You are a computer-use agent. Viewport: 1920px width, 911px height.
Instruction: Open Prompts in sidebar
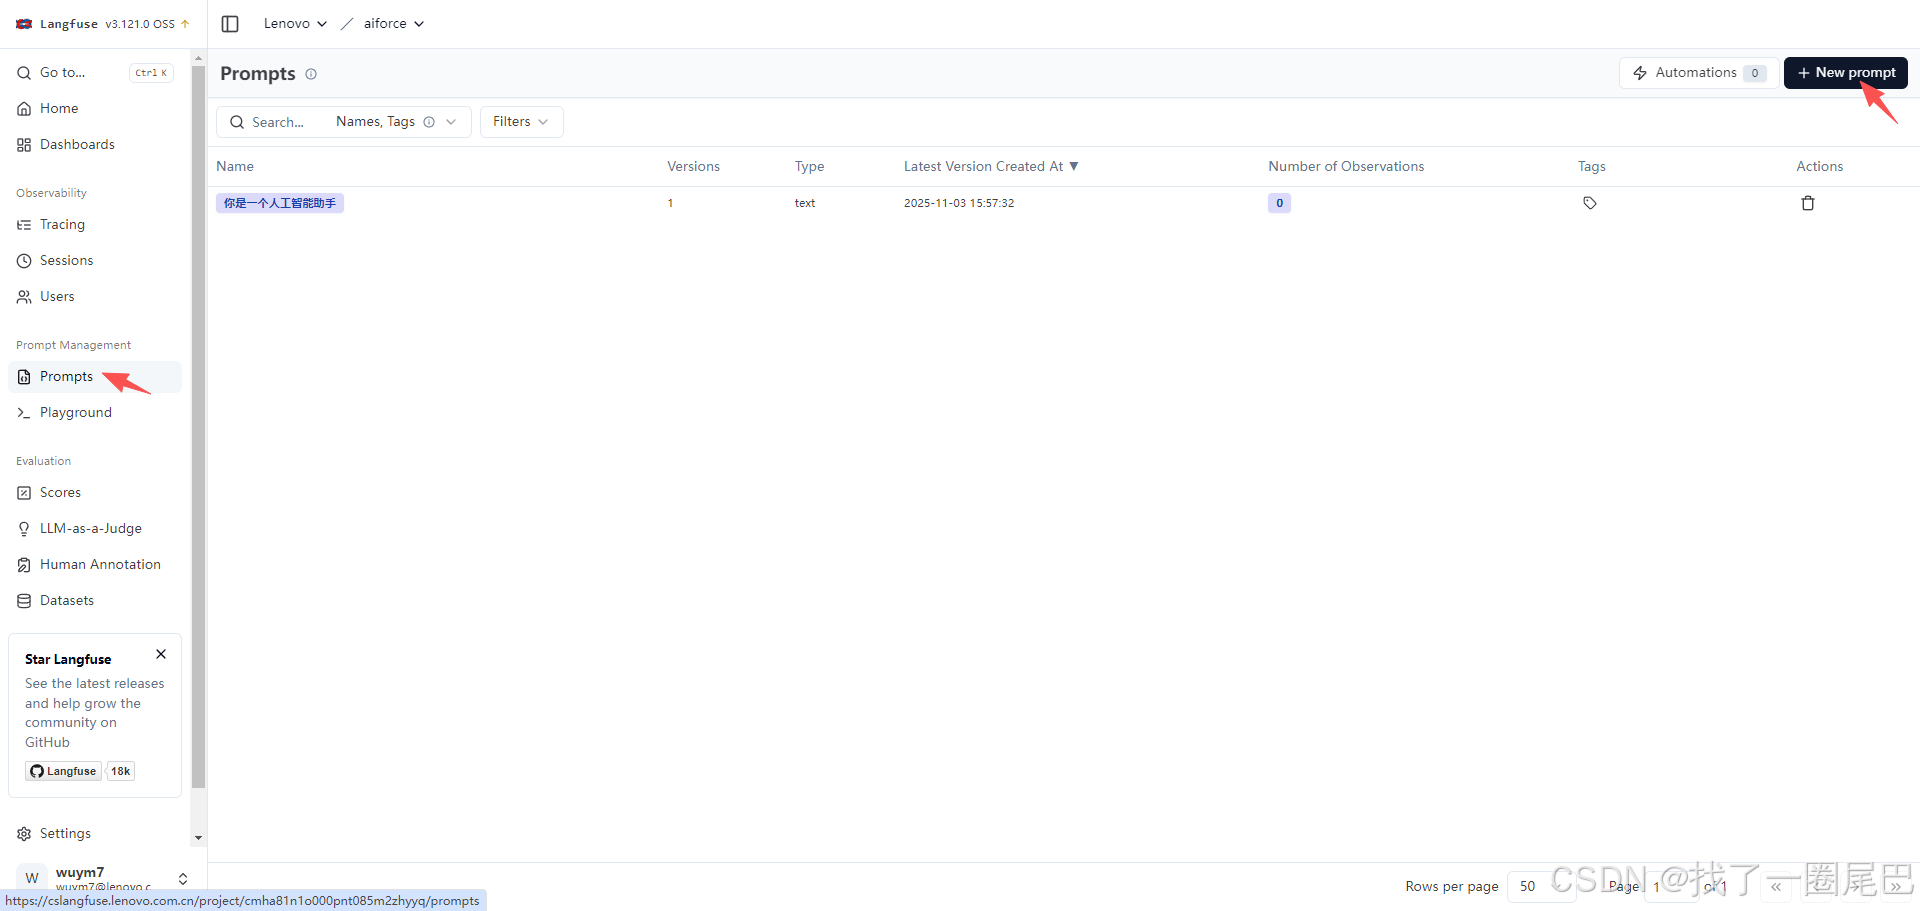click(x=95, y=377)
